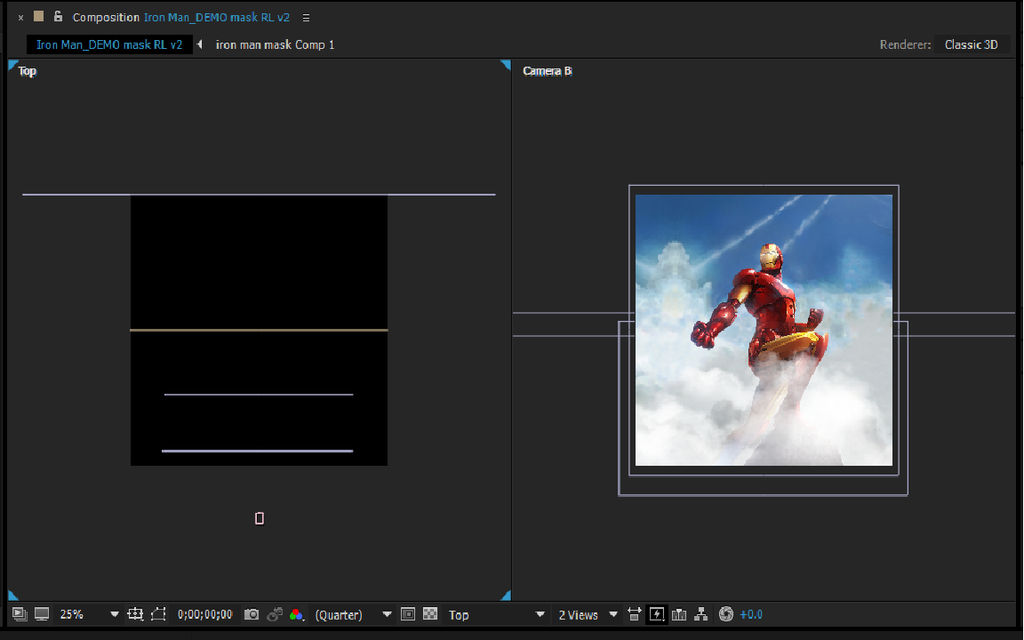Open the Top 3D view dropdown
Screen dimensions: 1024x640
[x=496, y=615]
